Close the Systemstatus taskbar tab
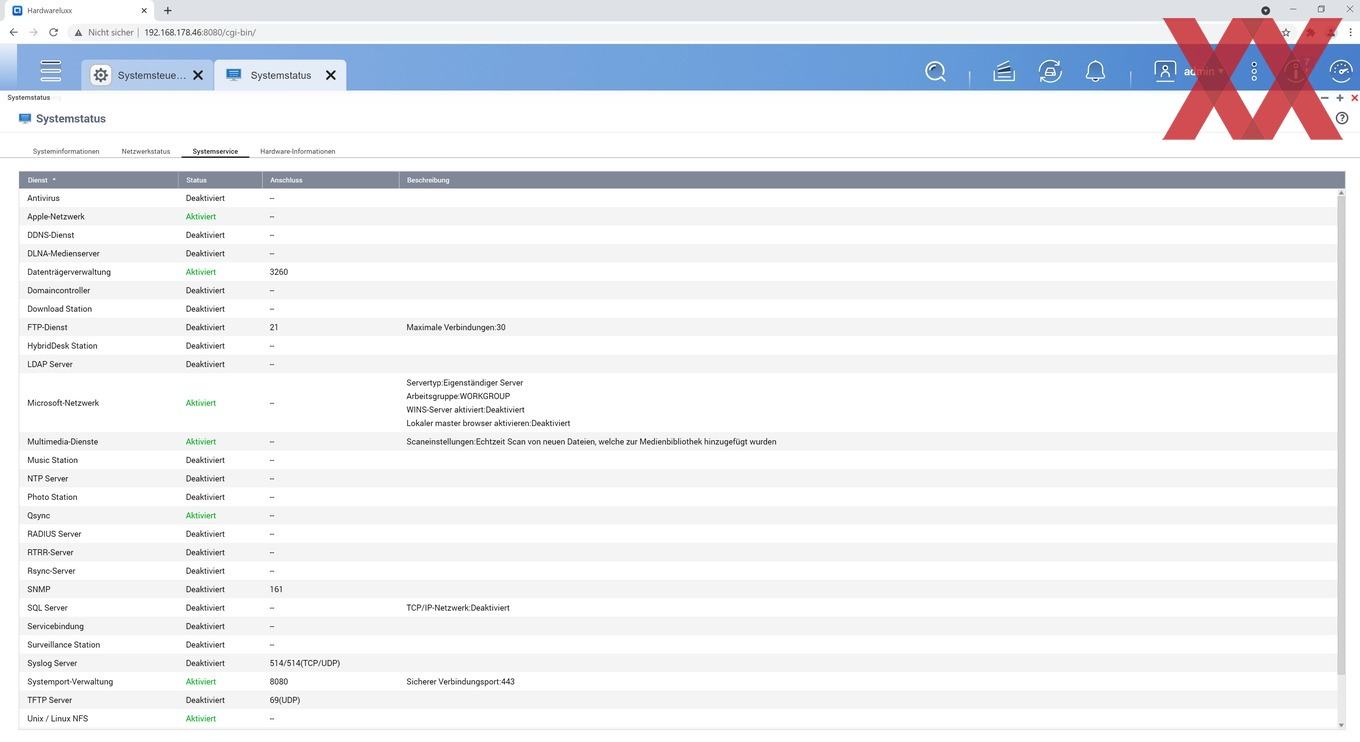The image size is (1360, 742). click(331, 75)
